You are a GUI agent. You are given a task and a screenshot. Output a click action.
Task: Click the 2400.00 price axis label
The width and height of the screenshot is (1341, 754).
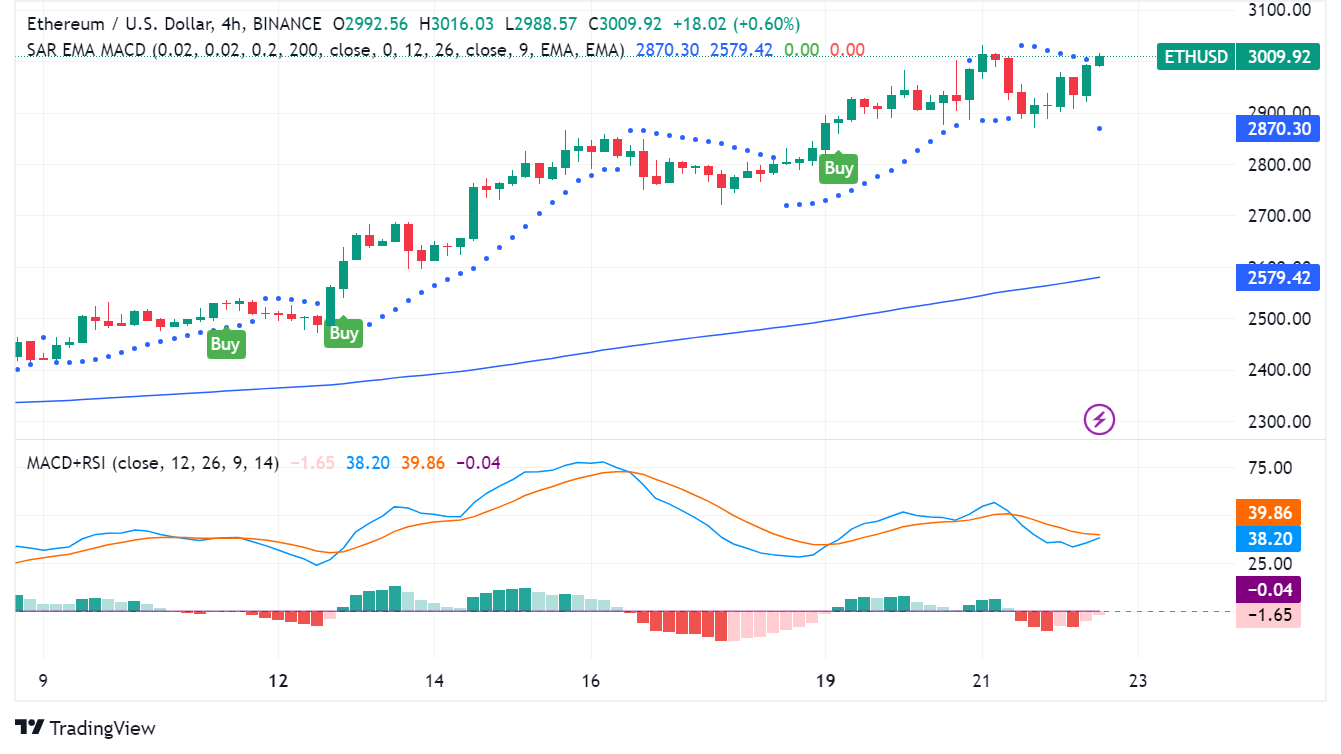pos(1279,370)
